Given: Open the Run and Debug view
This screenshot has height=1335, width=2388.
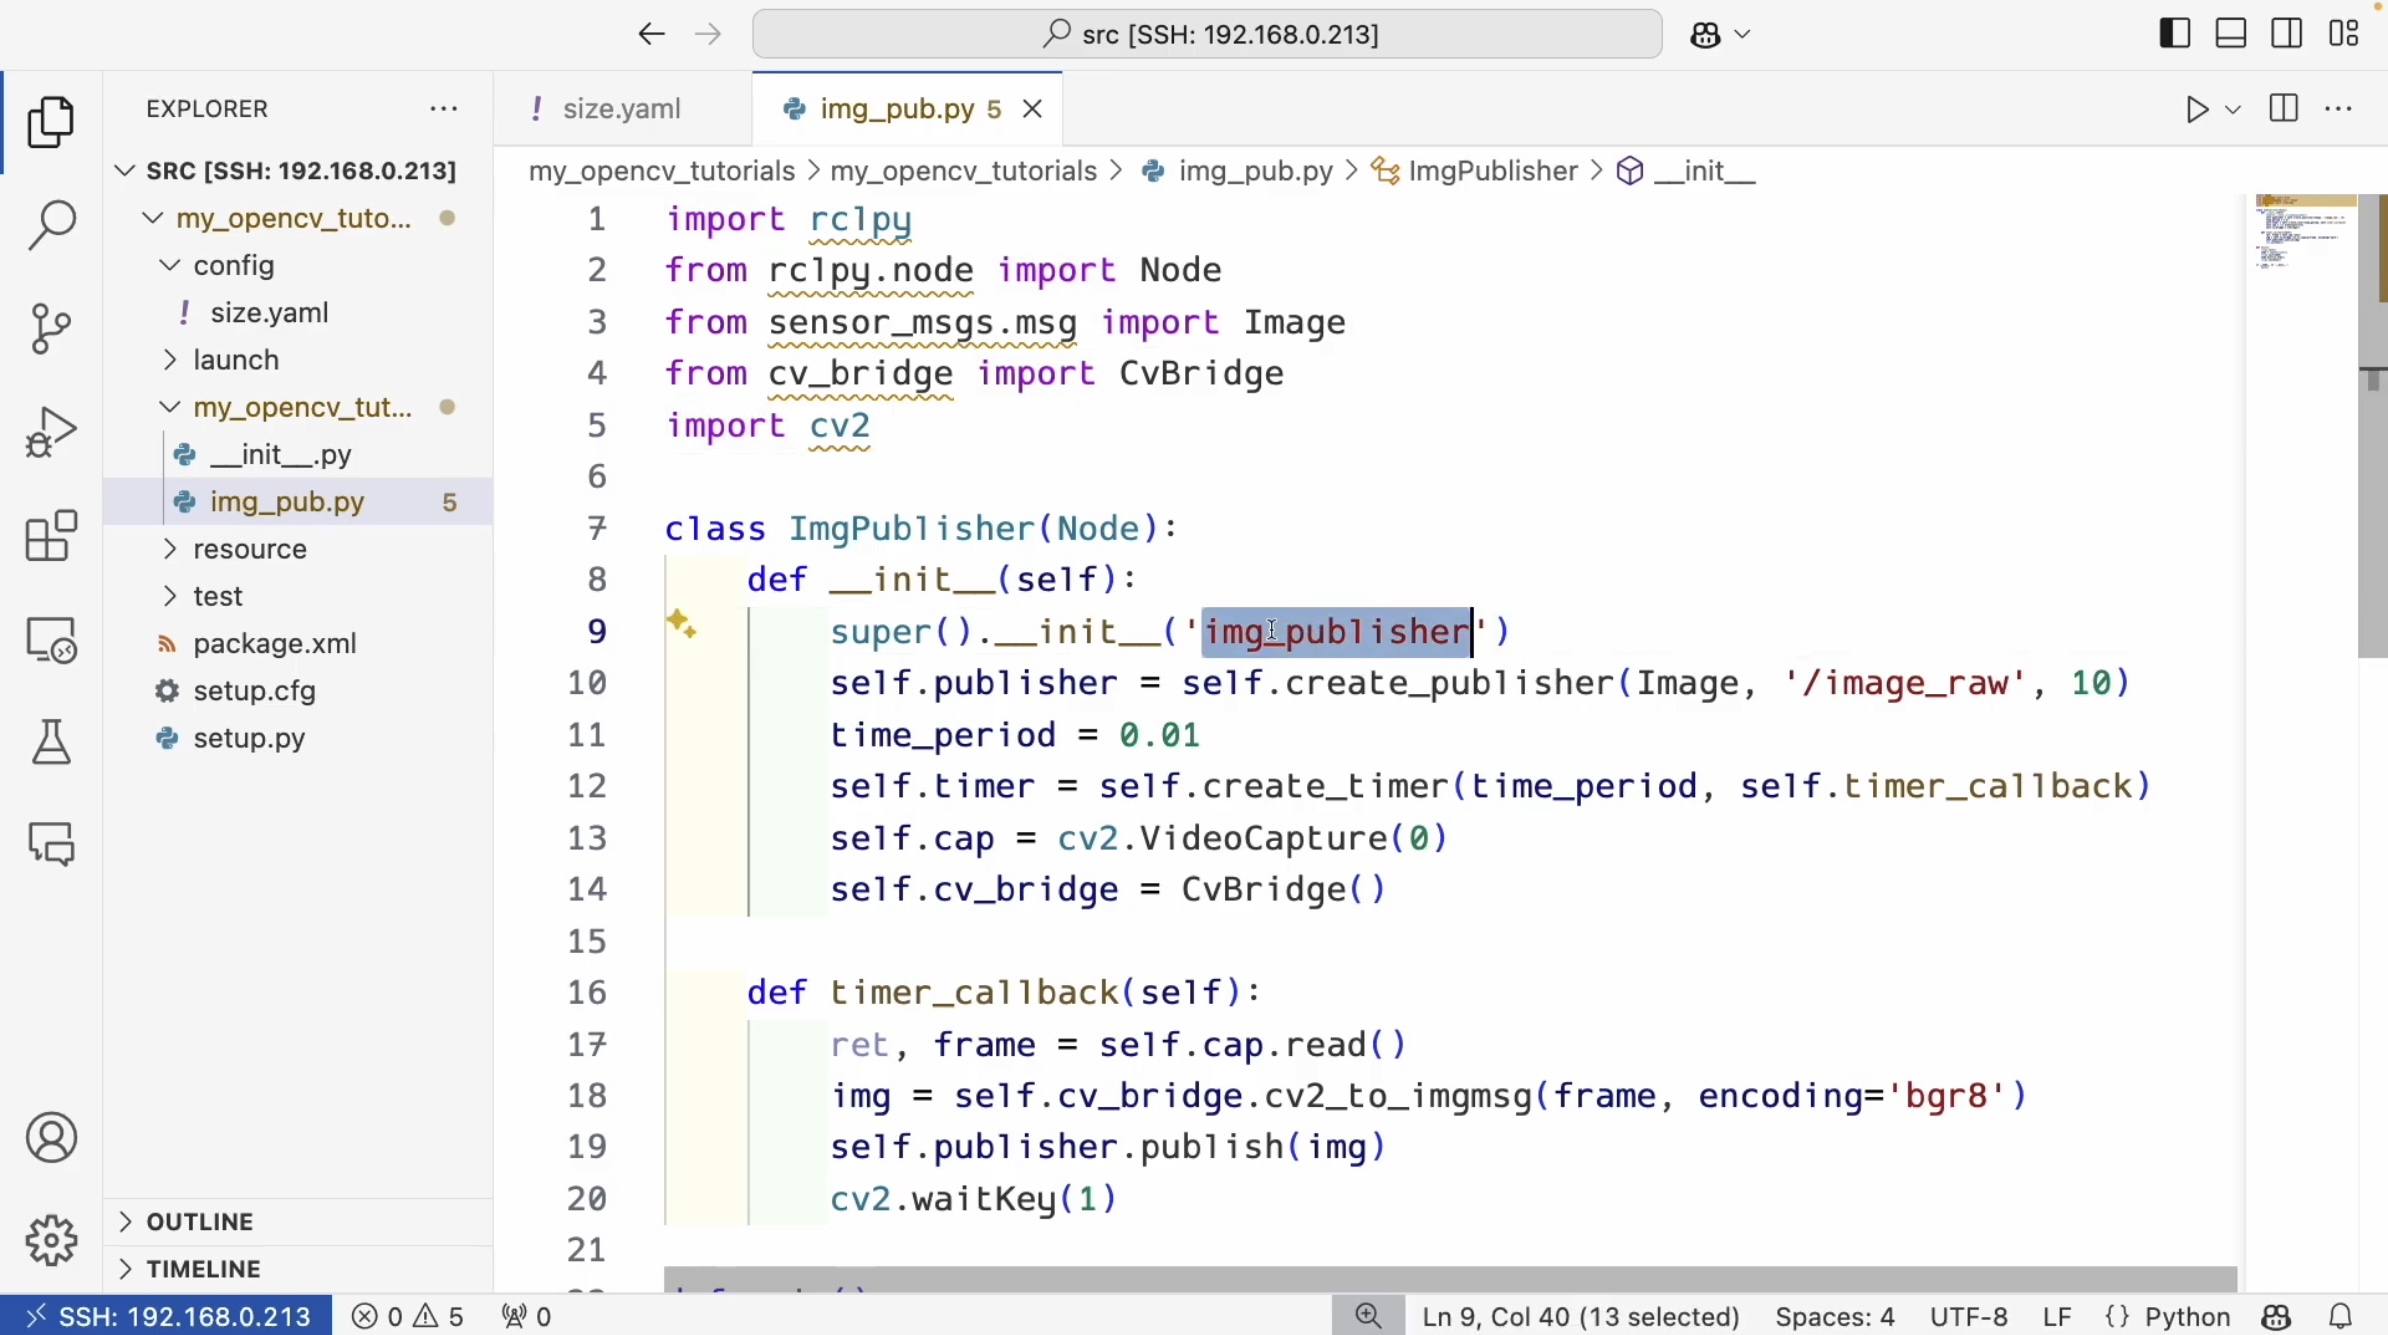Looking at the screenshot, I should coord(51,432).
